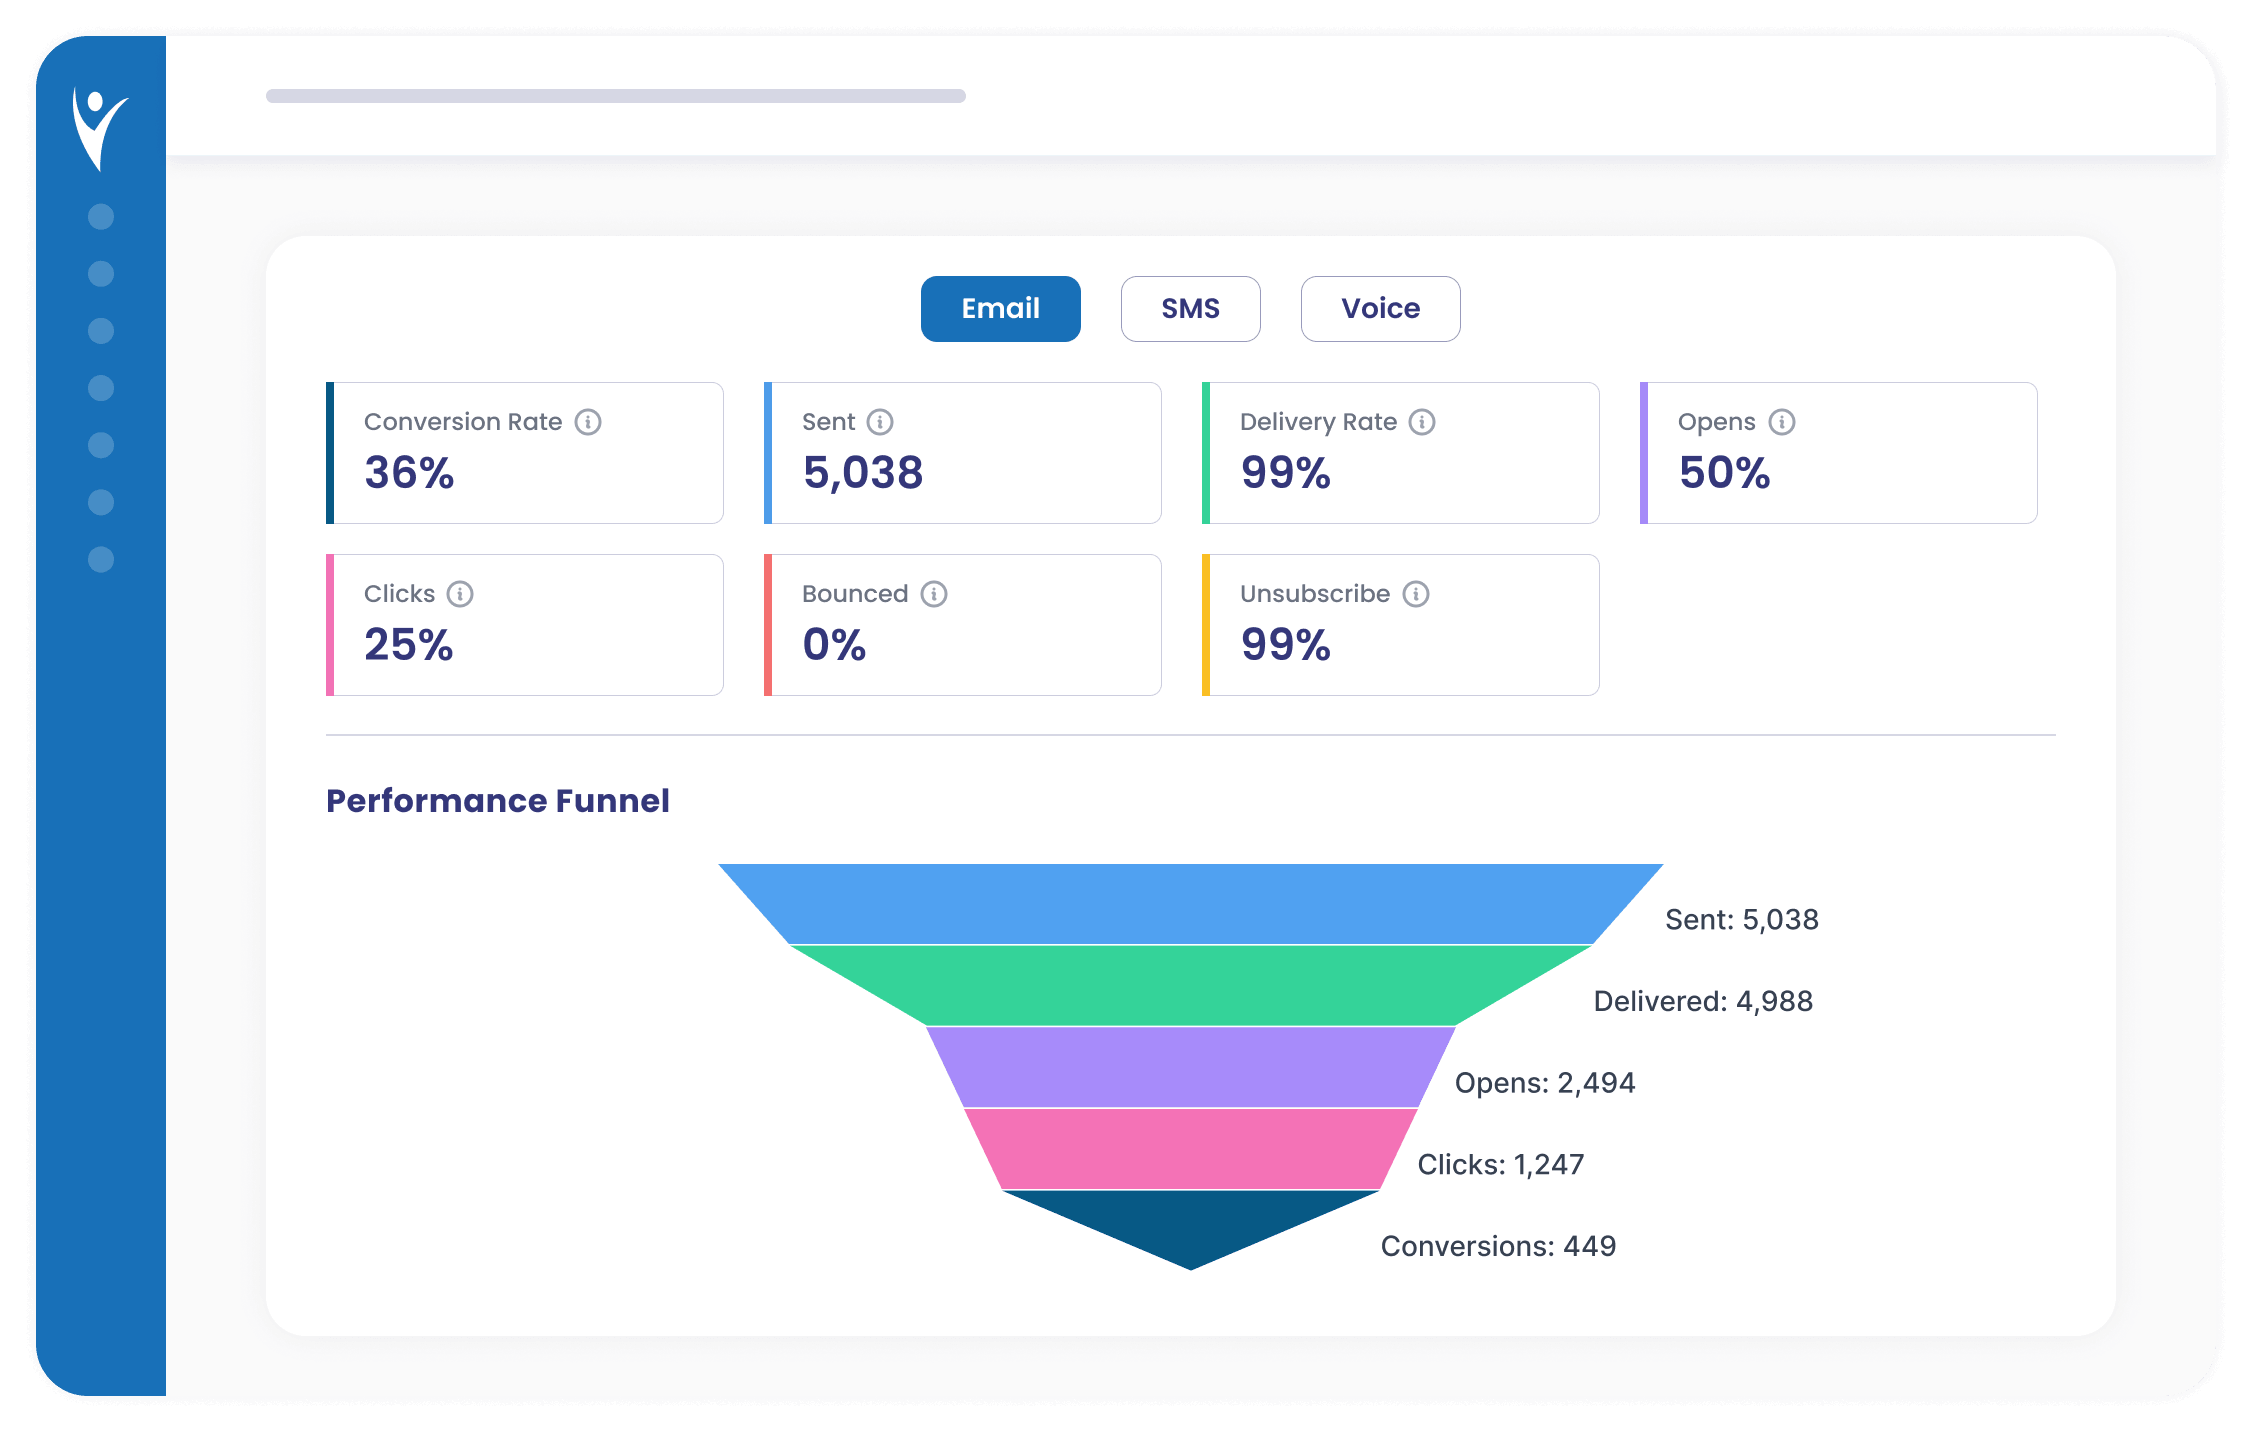Click the Unsubscribe info icon

[x=1416, y=594]
